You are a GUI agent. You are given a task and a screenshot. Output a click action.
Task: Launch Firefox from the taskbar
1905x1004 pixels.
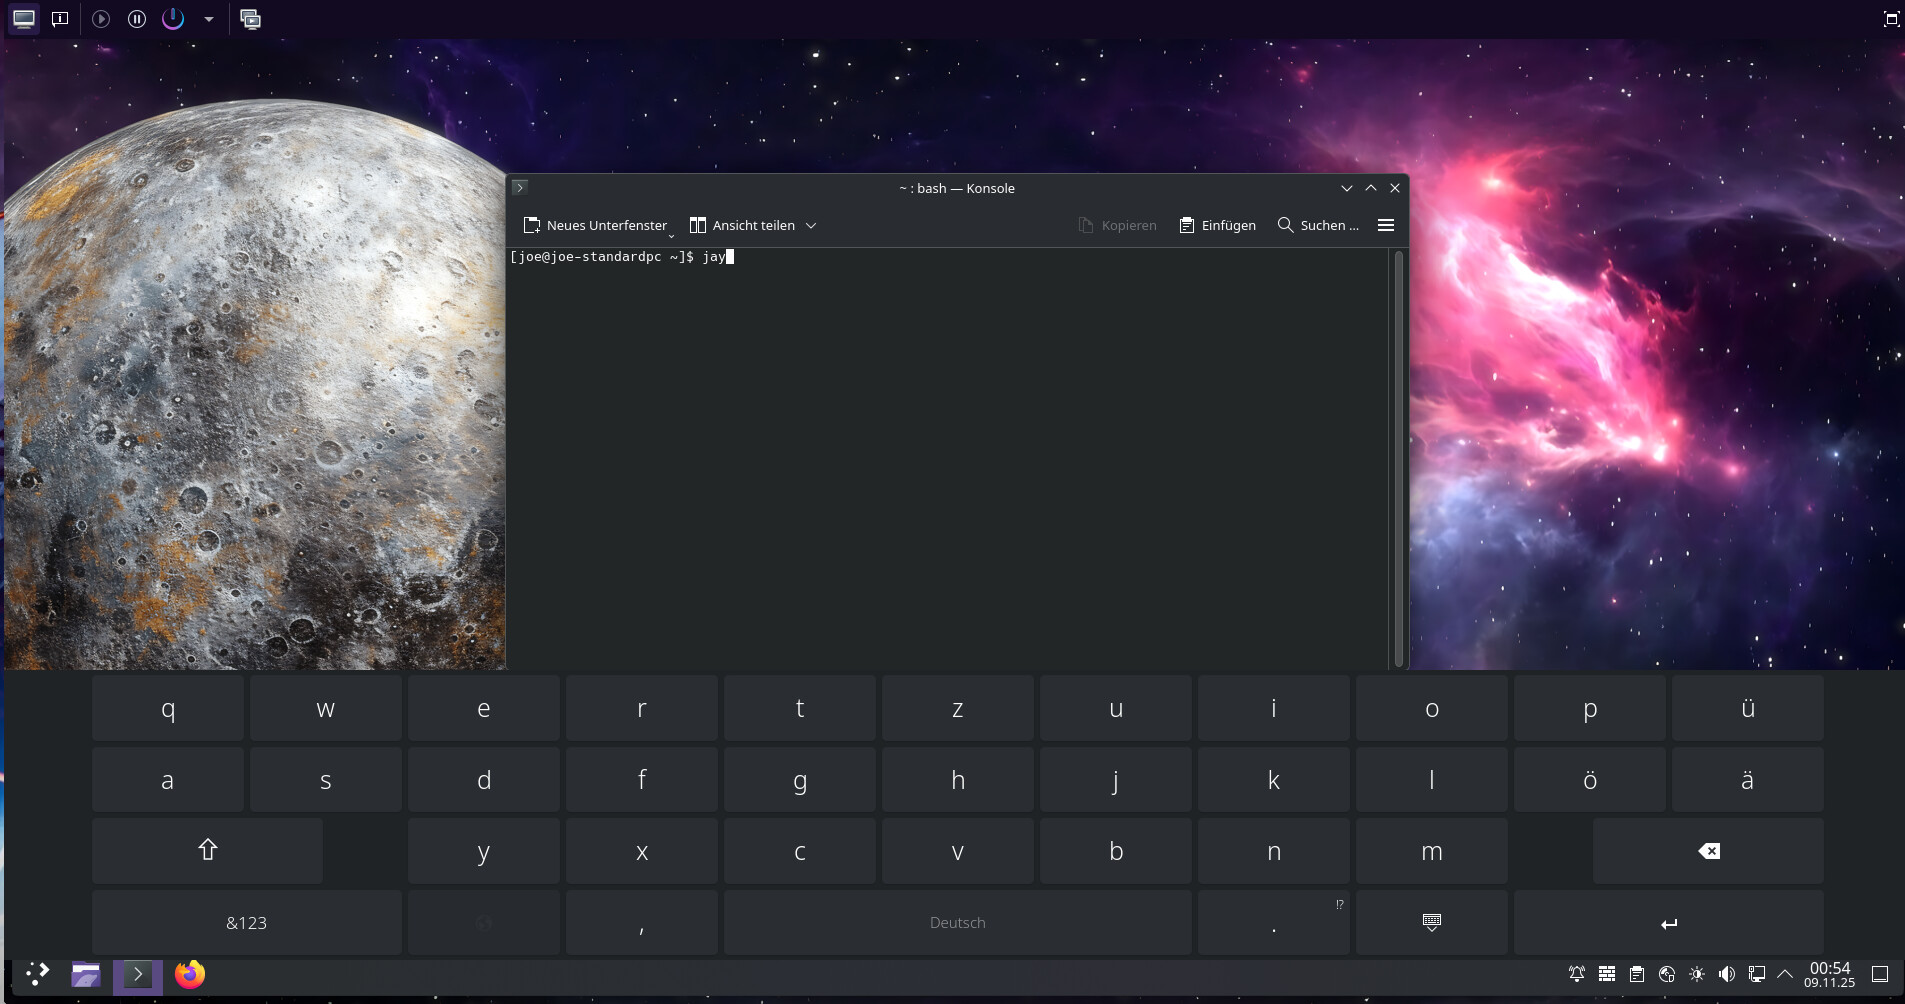[x=189, y=974]
